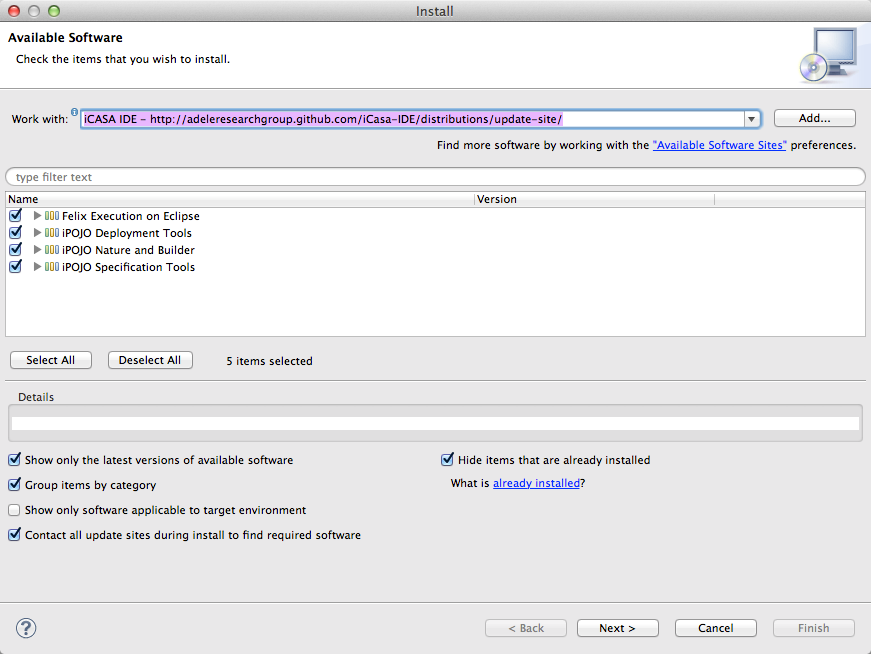Viewport: 871px width, 654px height.
Task: Click the Felix Execution on Eclipse category icon
Action: [x=52, y=216]
